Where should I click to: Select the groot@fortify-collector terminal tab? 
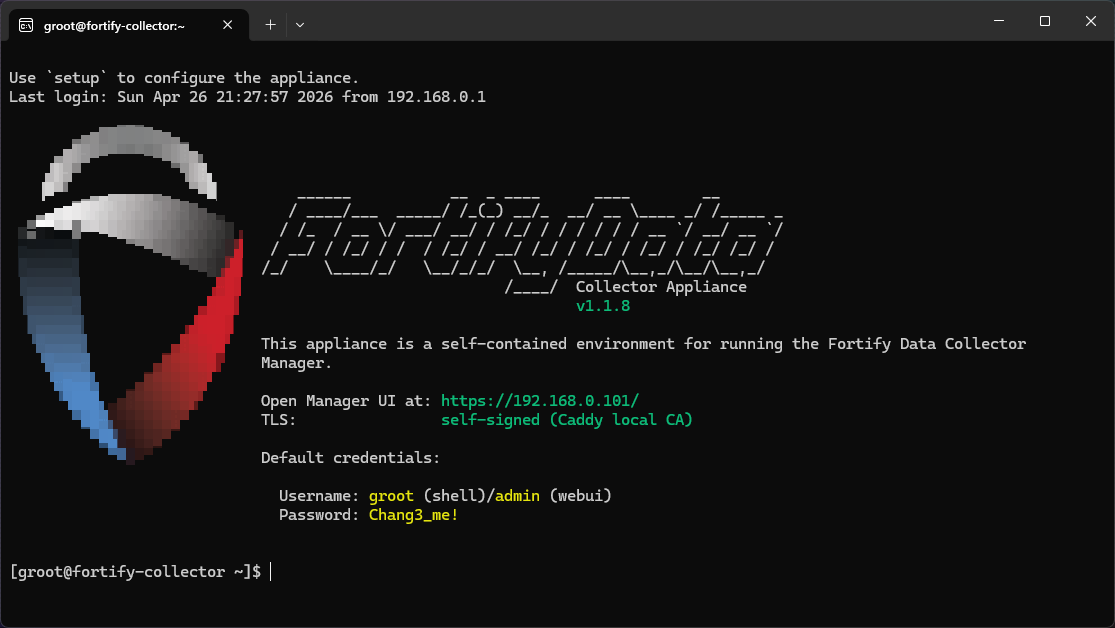129,25
